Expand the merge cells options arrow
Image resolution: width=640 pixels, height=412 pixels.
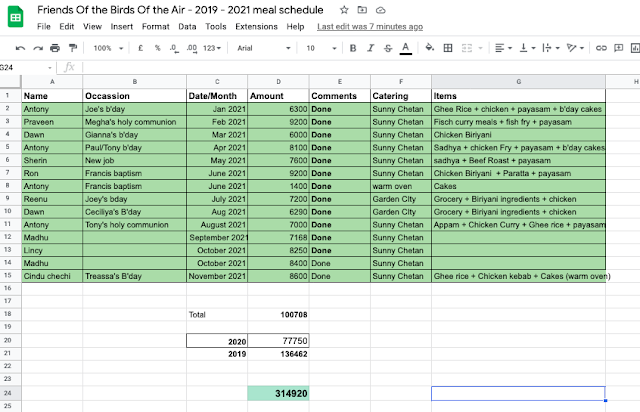(480, 48)
